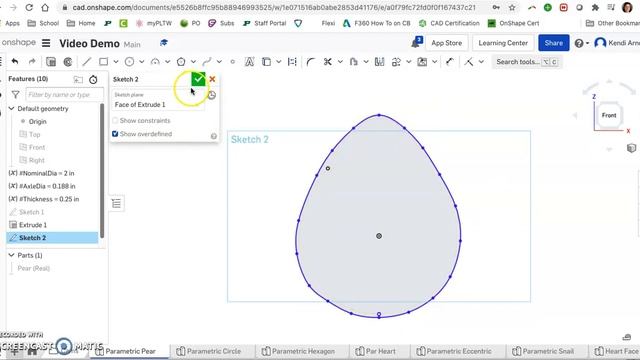Open the configuration panel list icon
Viewport: 640px width, 360px height.
click(x=116, y=203)
